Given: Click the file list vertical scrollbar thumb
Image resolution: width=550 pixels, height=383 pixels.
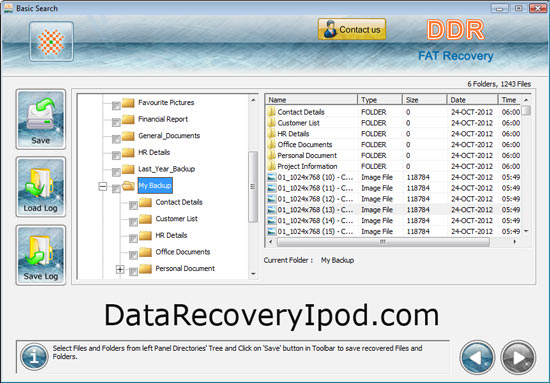Looking at the screenshot, I should pyautogui.click(x=526, y=110).
